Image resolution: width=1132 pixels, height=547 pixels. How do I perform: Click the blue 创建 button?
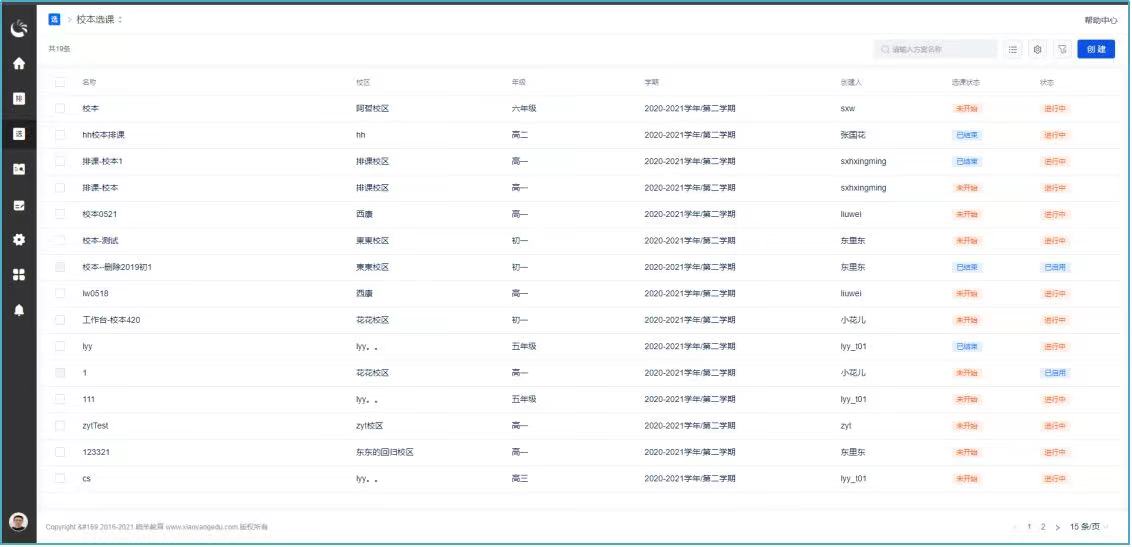point(1096,49)
